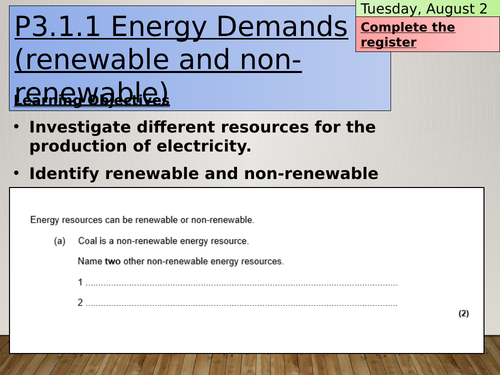Click 'Energy resources can be renewable or non-renewable.'

pyautogui.click(x=142, y=220)
